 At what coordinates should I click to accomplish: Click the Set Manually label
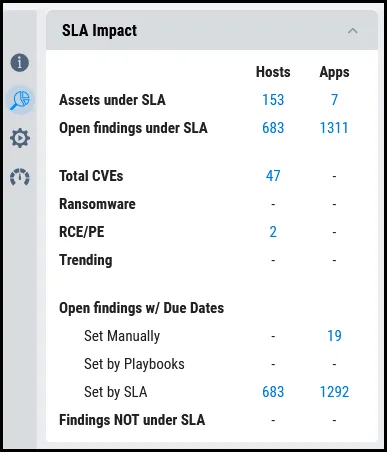(122, 336)
